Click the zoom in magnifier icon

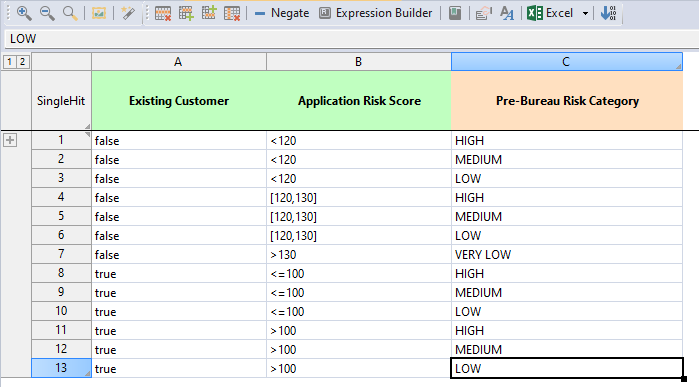click(24, 13)
